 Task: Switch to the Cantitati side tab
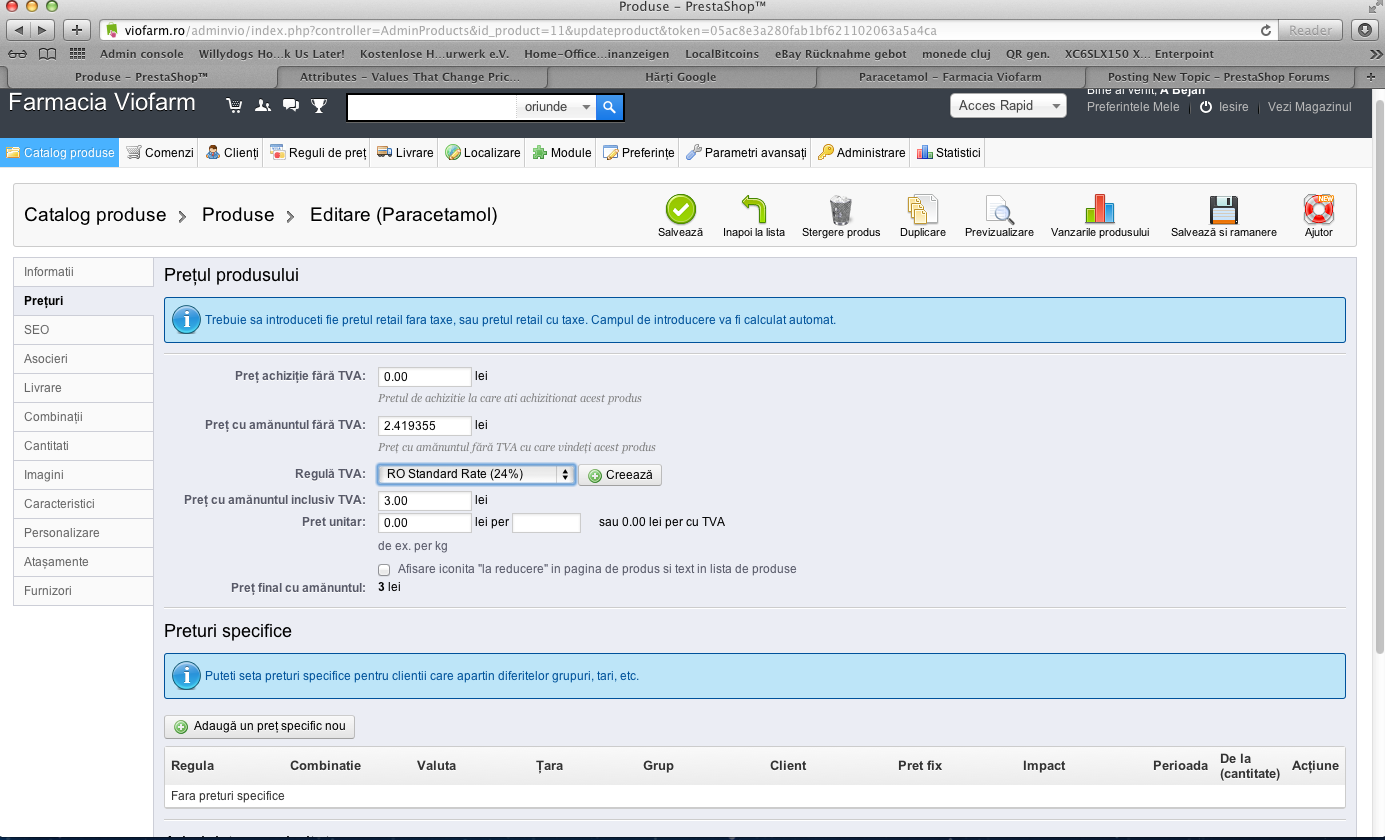(83, 446)
